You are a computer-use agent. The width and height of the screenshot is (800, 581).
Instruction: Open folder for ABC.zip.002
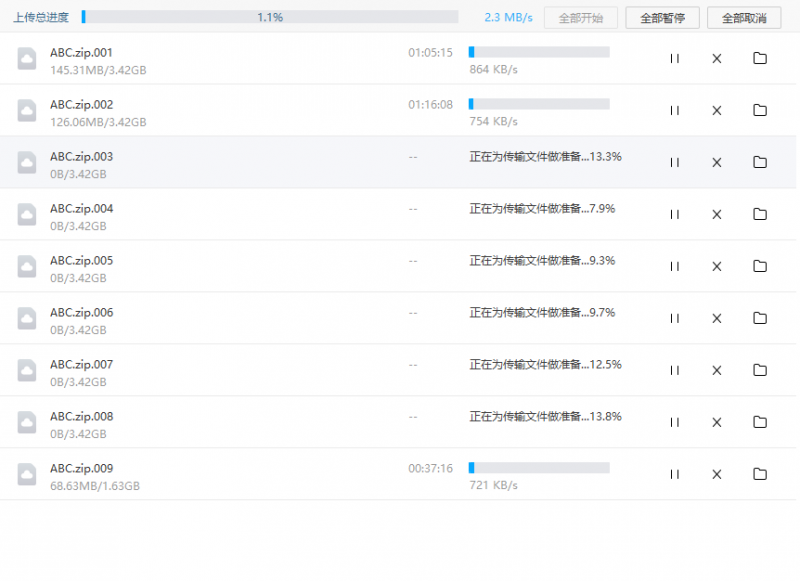[760, 111]
